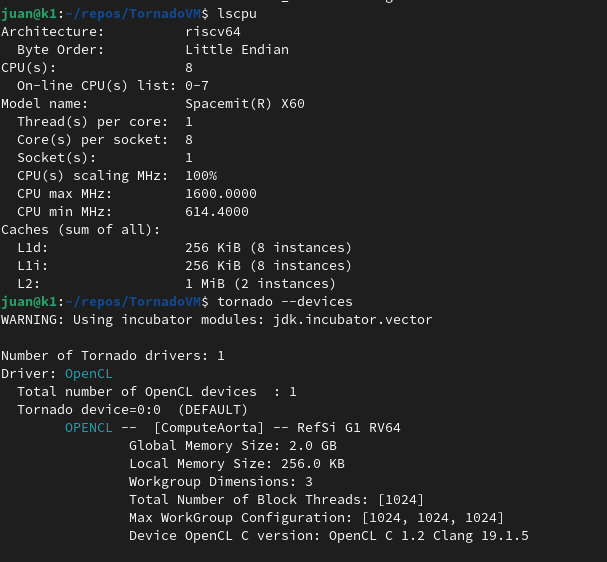Click the 'jdk.incubator.vector' module name

[x=352, y=320]
